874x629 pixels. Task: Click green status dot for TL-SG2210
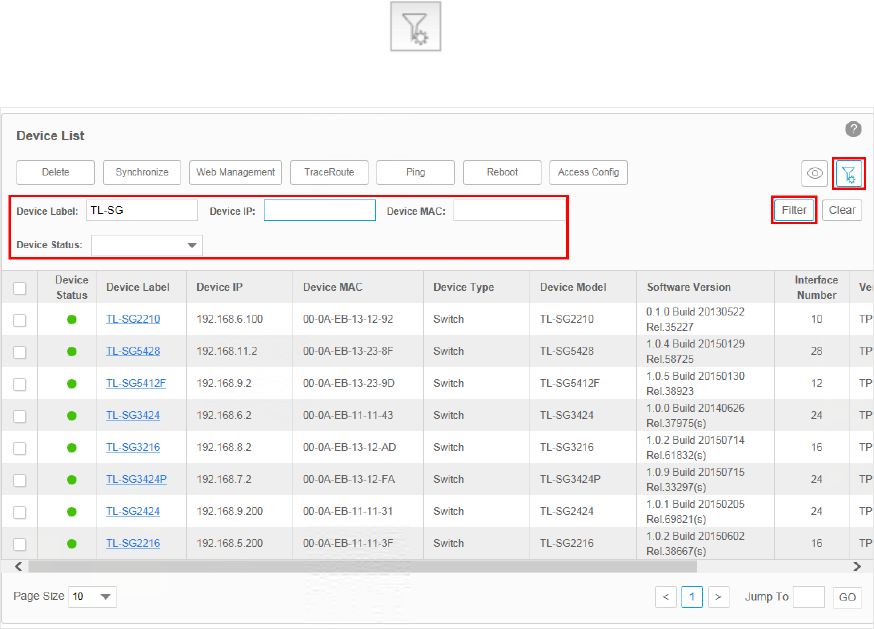coord(71,320)
